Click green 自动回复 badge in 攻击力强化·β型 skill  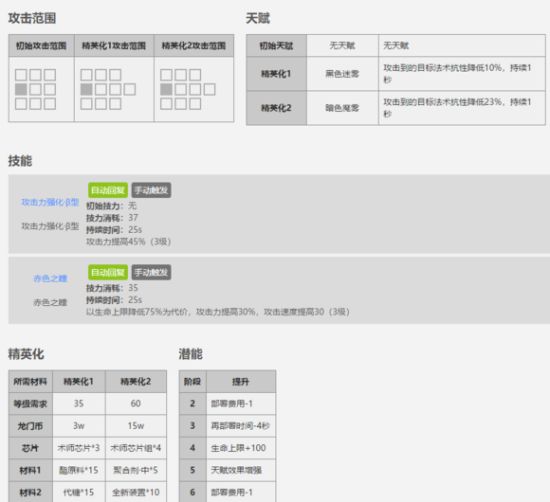[x=108, y=190]
